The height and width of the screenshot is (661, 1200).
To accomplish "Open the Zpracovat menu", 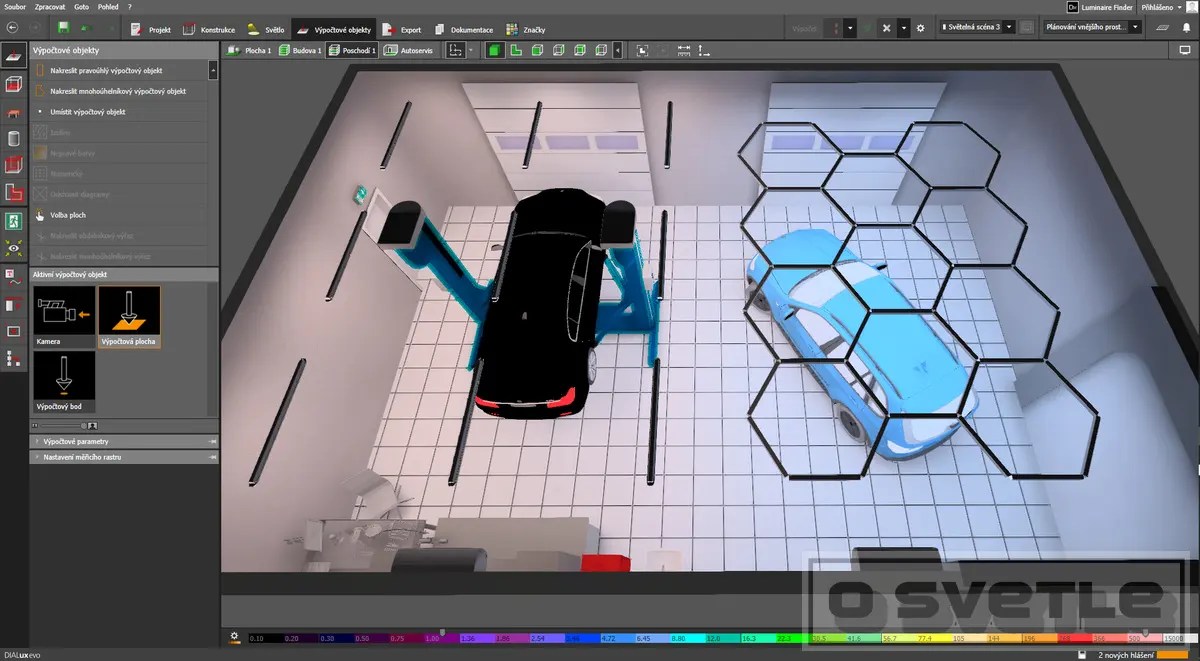I will [51, 6].
